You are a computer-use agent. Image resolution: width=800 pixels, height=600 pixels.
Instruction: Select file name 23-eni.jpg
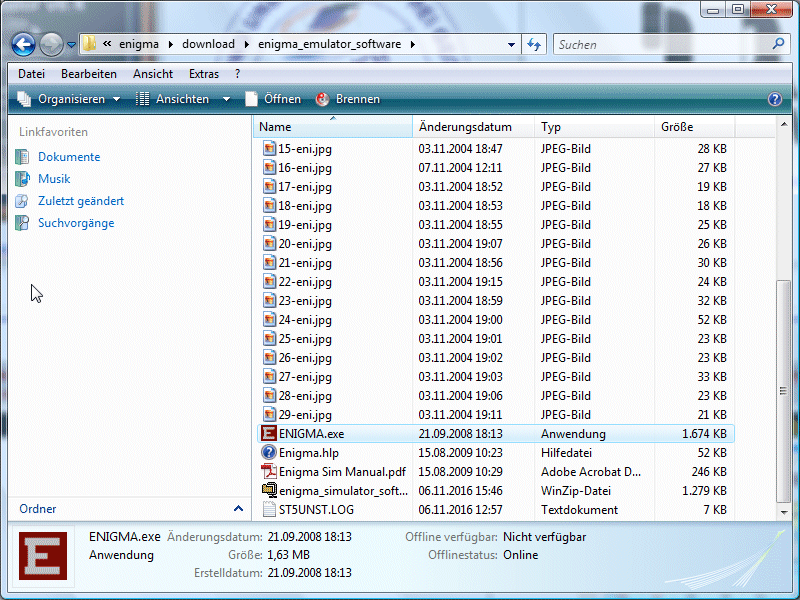tap(305, 301)
